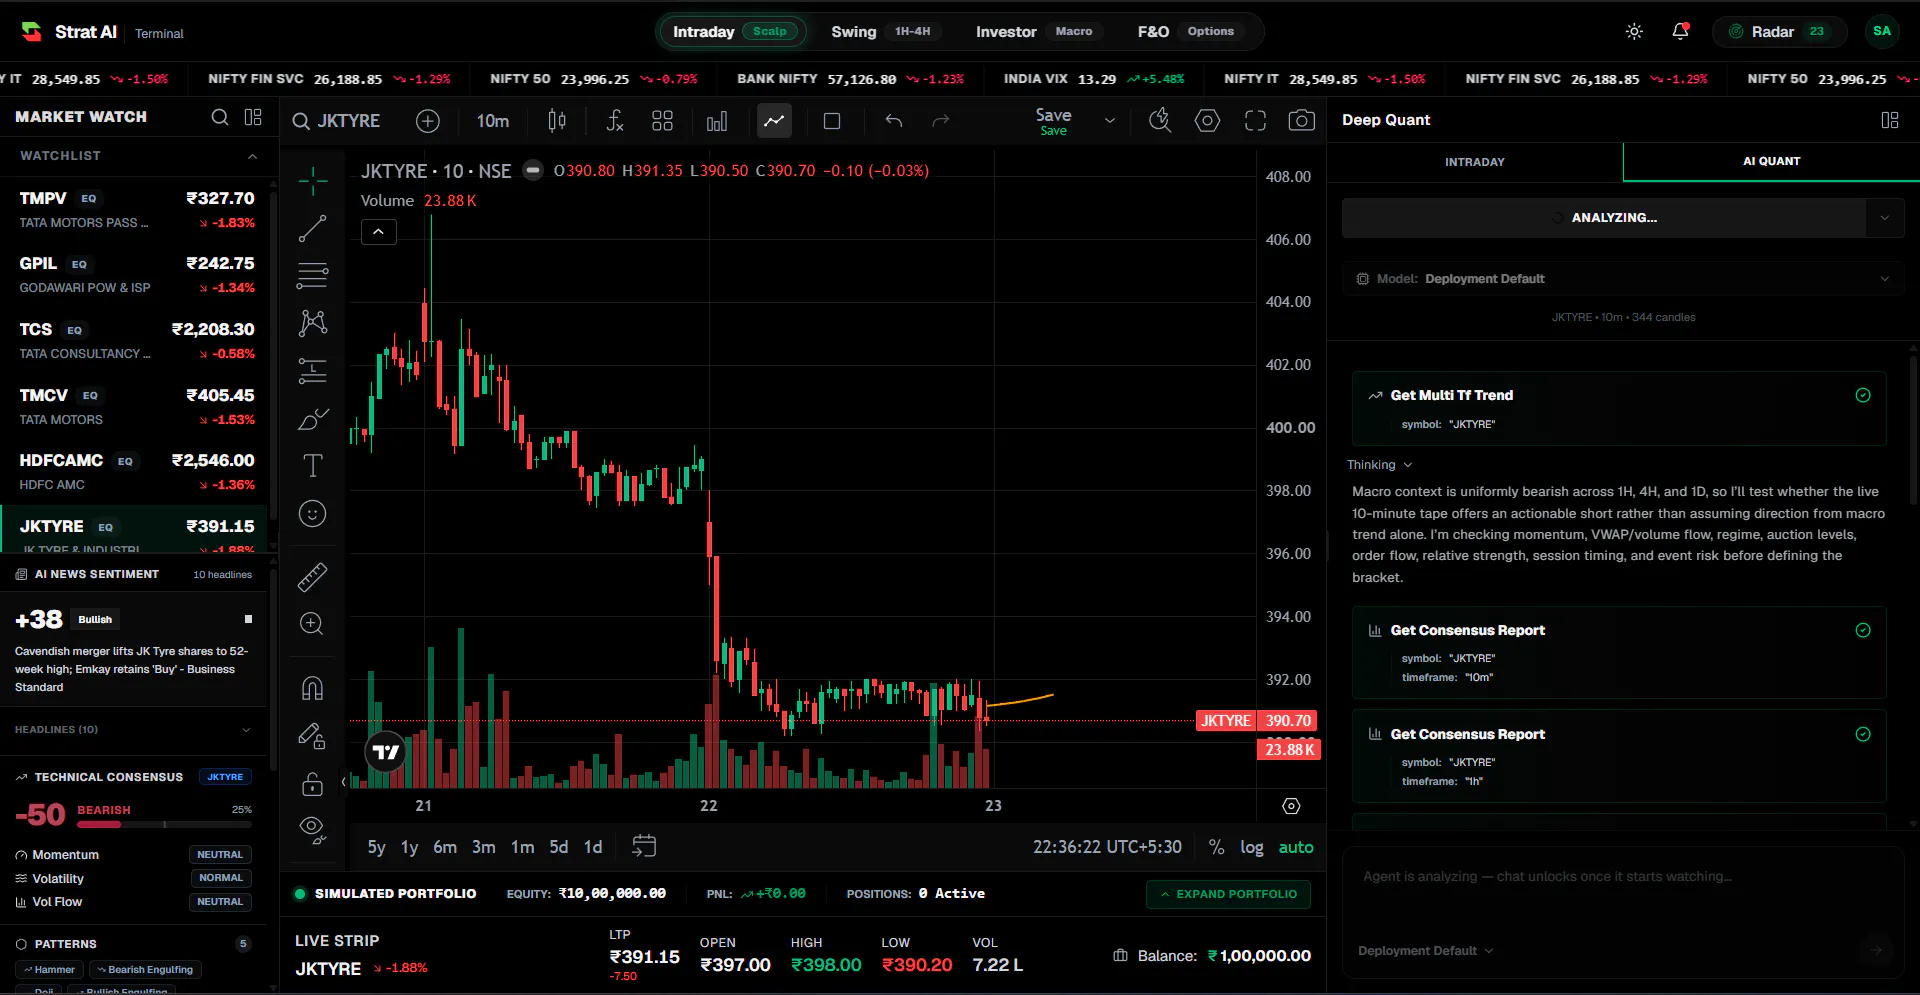Change the Market Watch layout icon

click(253, 117)
